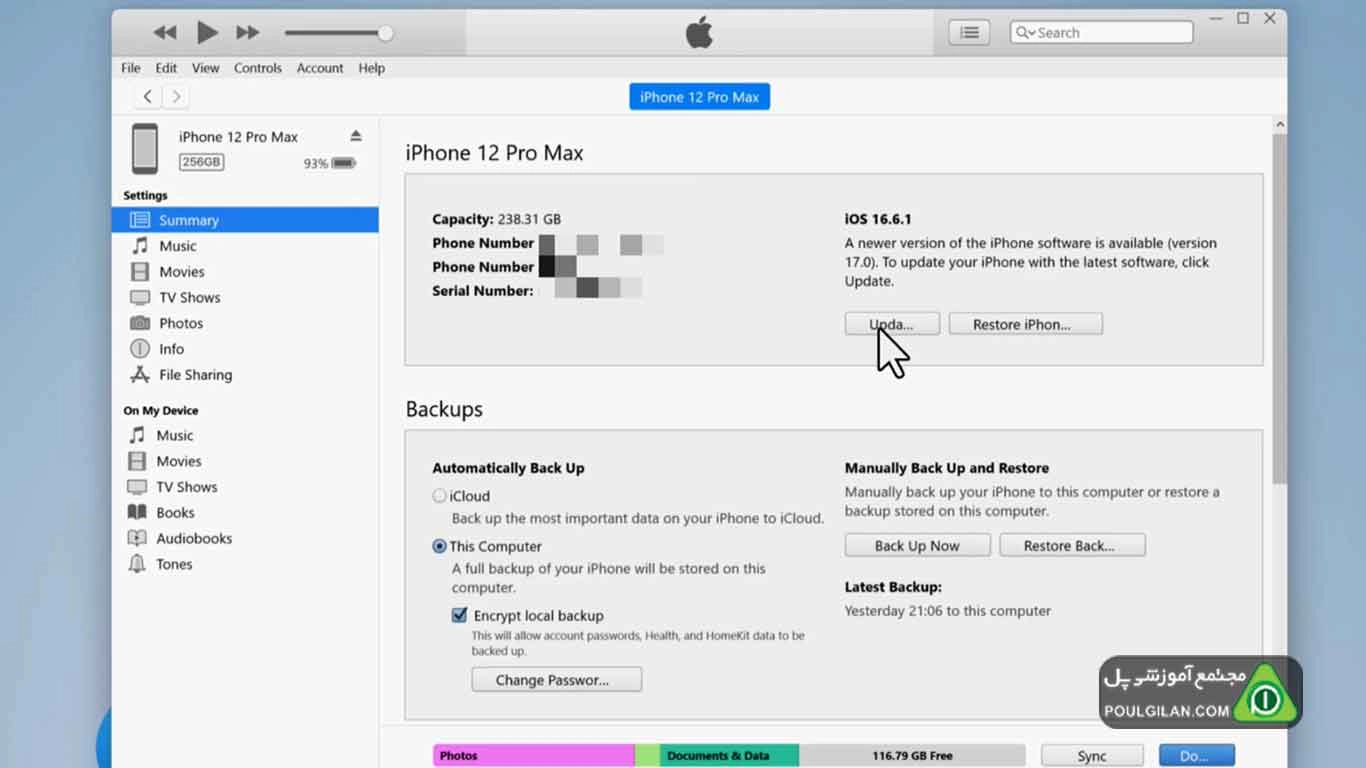Image resolution: width=1366 pixels, height=768 pixels.
Task: Click the iPhone 12 Pro Max device tab
Action: pos(699,97)
